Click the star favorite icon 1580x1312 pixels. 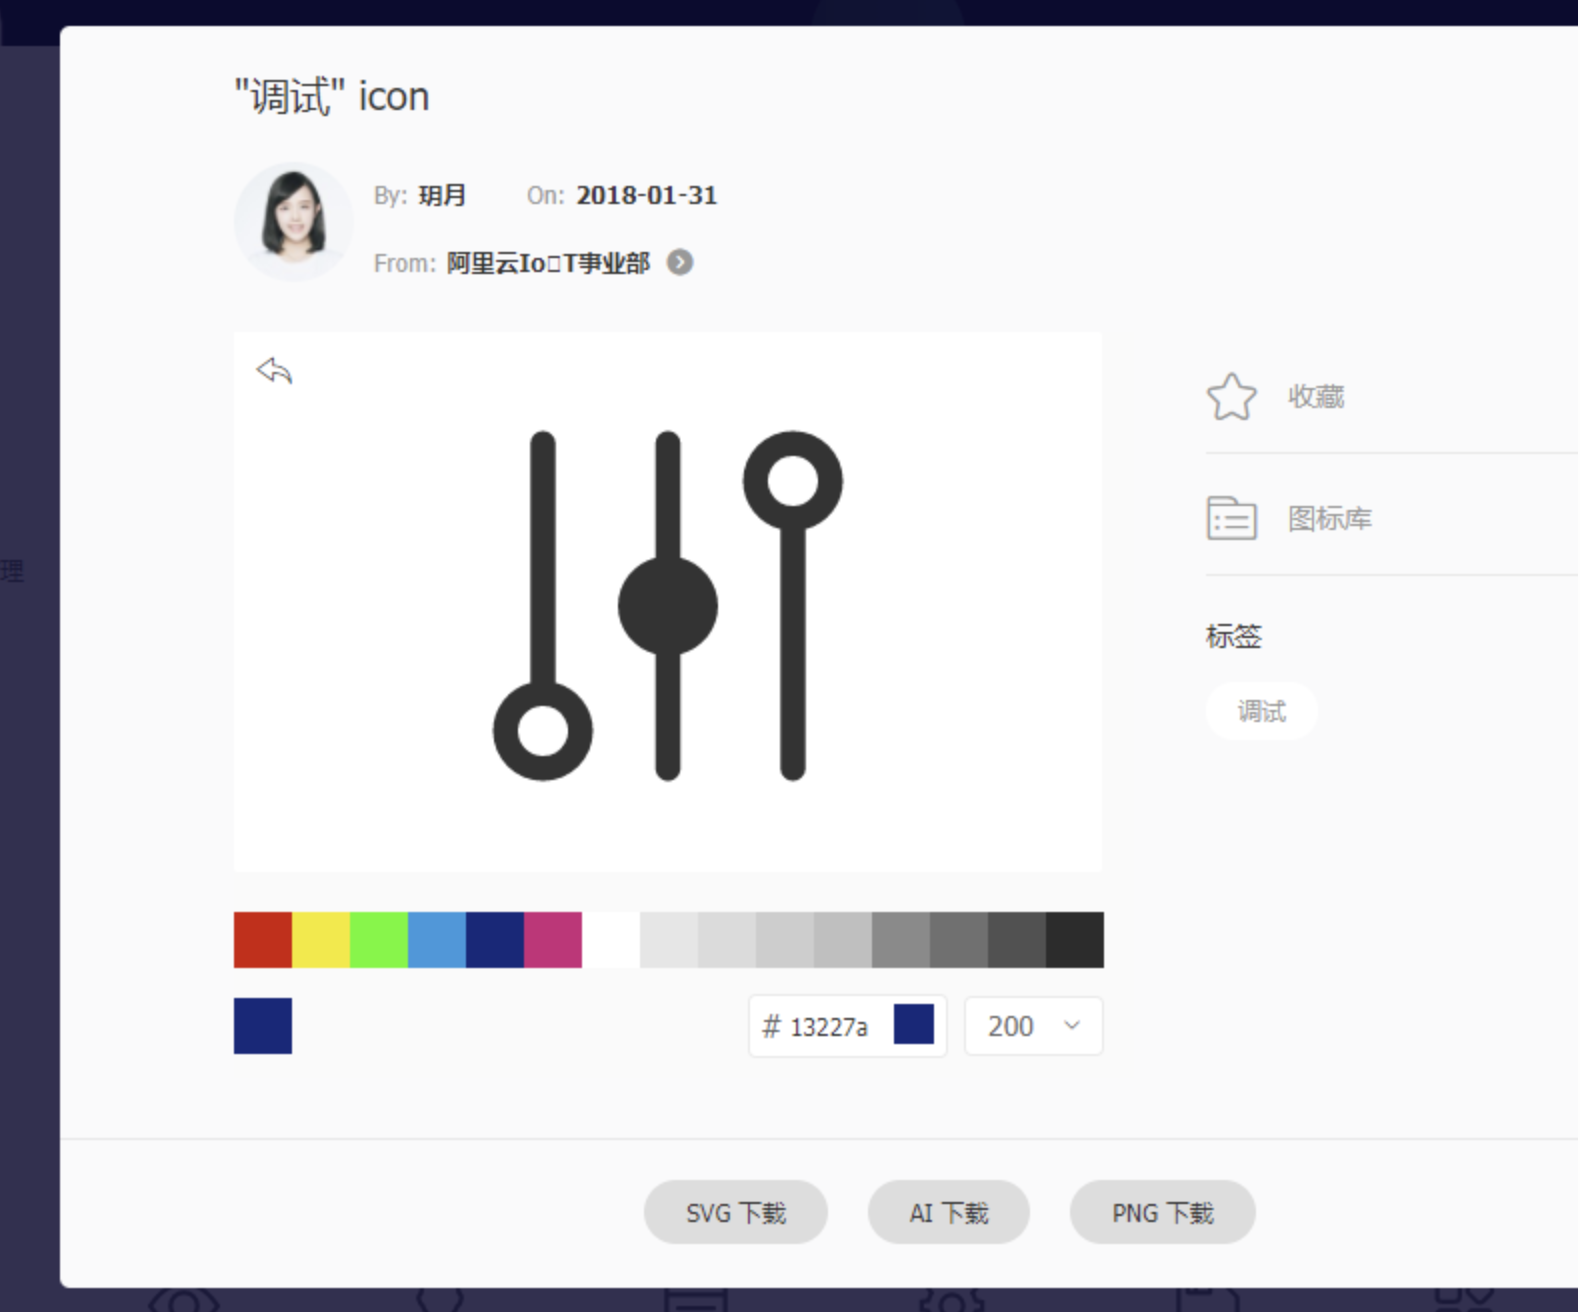(x=1231, y=397)
